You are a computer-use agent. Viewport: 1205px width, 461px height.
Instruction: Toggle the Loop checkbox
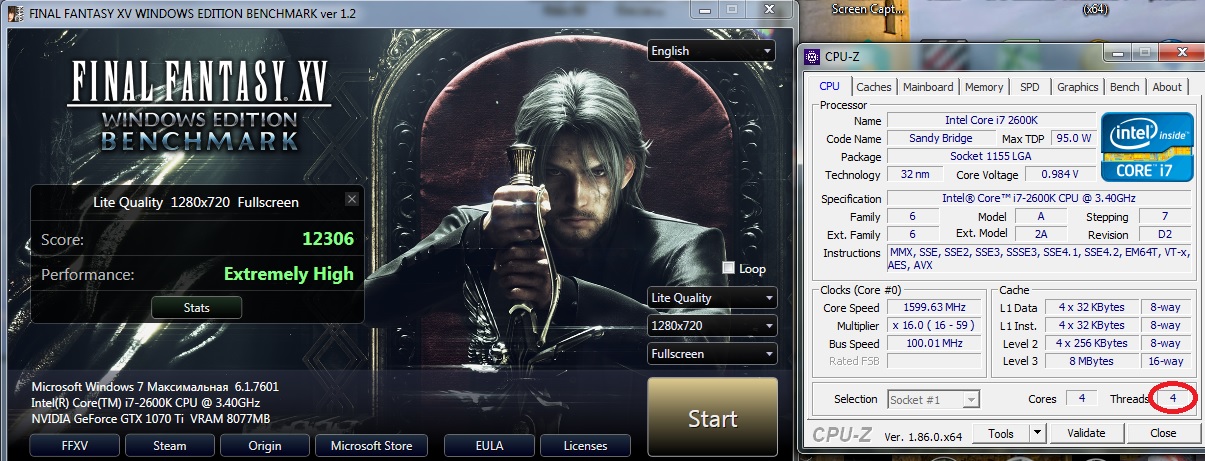728,268
